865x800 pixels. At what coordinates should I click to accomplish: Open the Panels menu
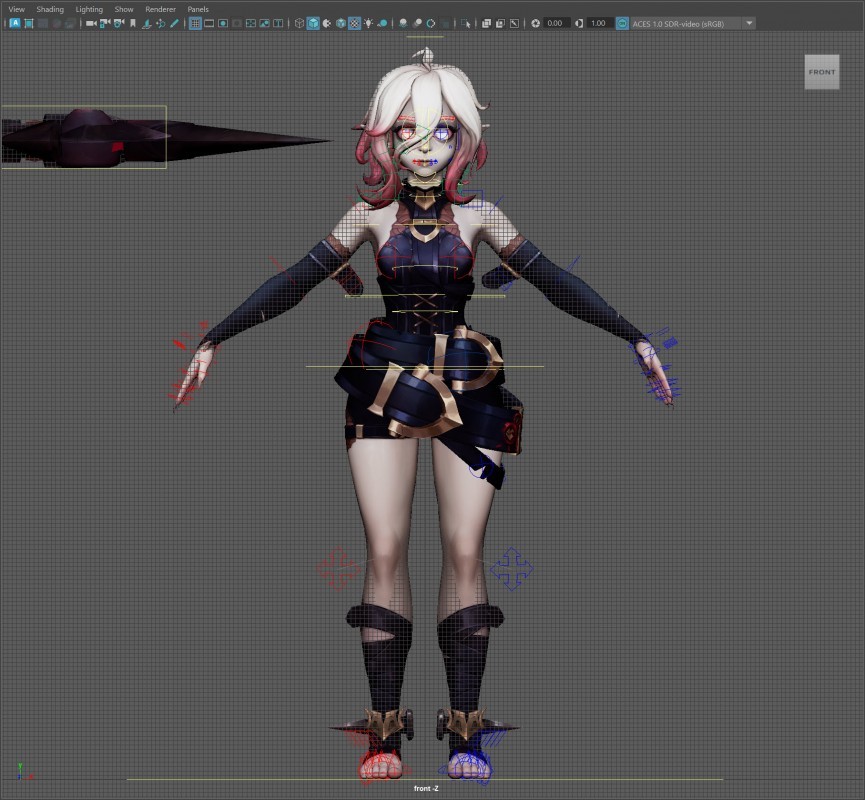(198, 9)
